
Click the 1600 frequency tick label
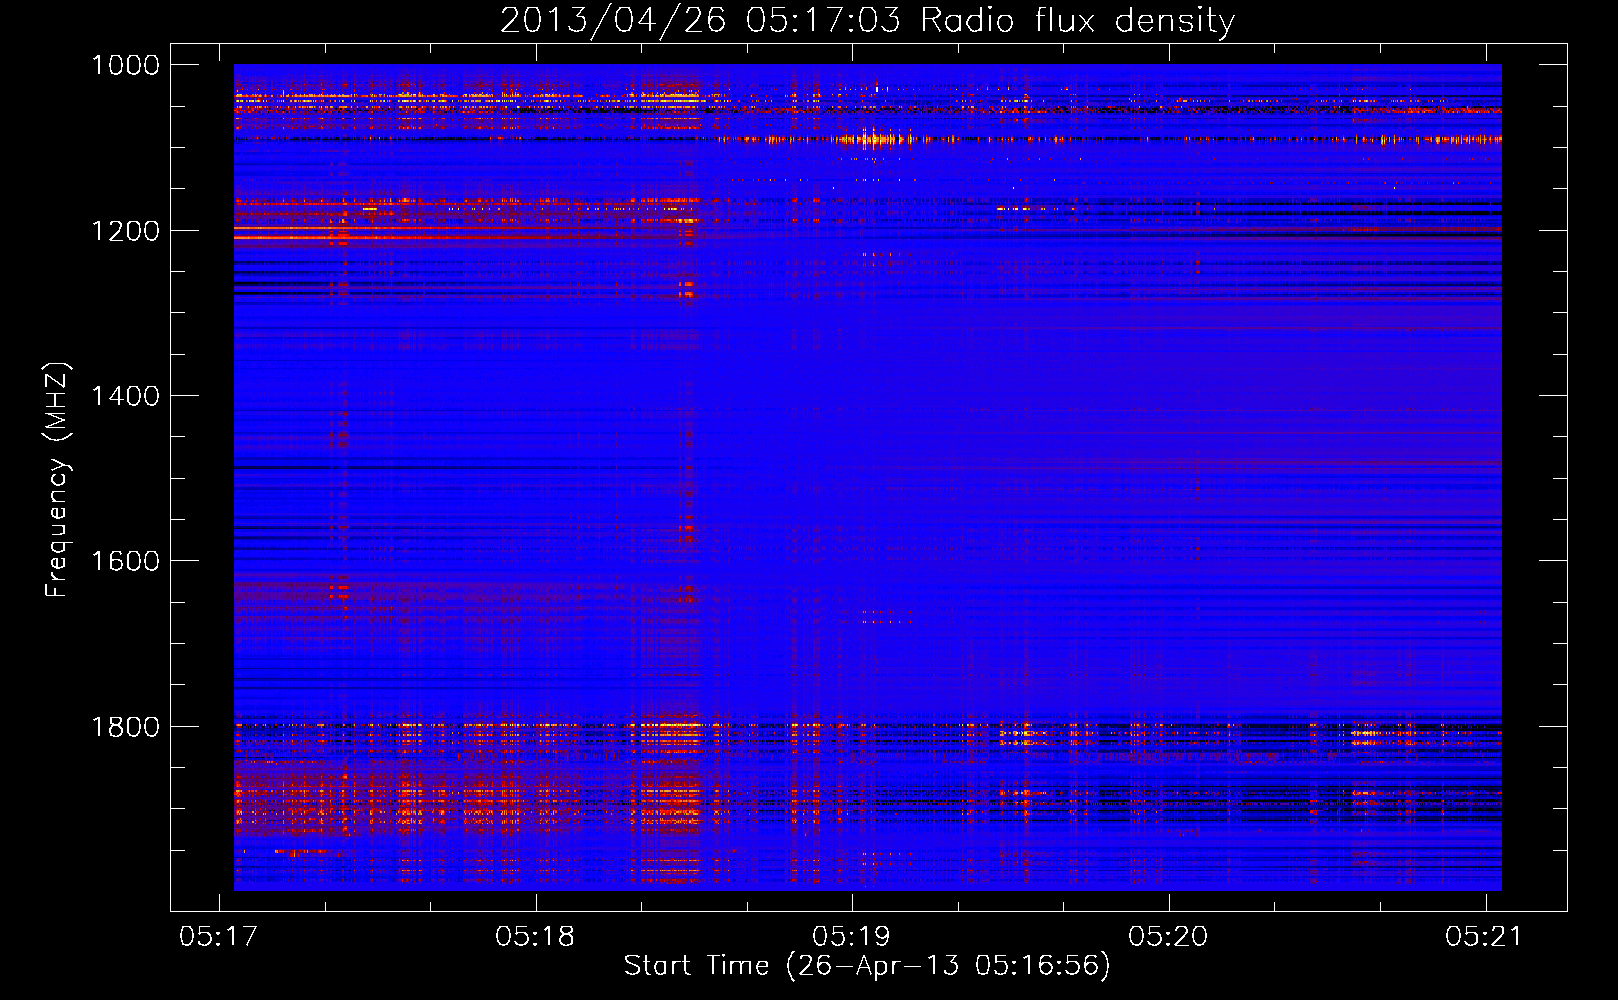[125, 561]
